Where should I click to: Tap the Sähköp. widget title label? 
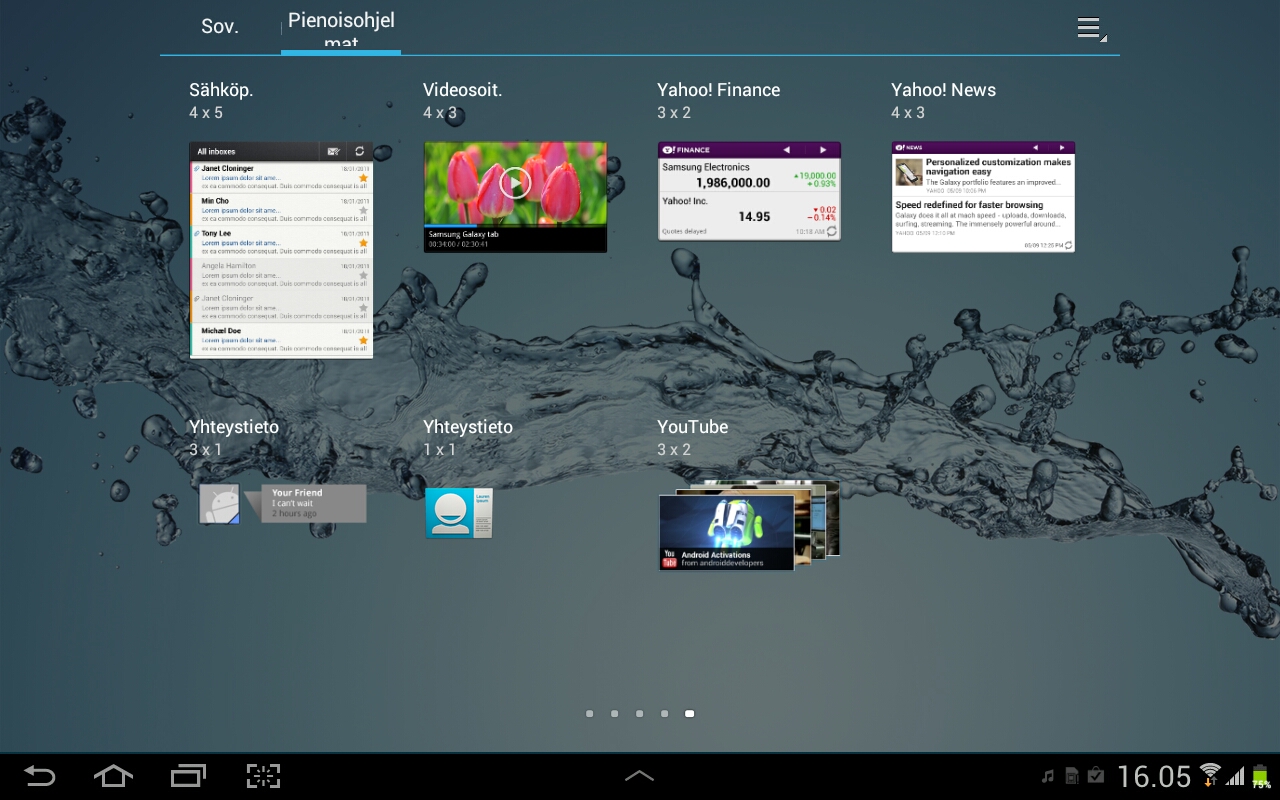tap(221, 90)
